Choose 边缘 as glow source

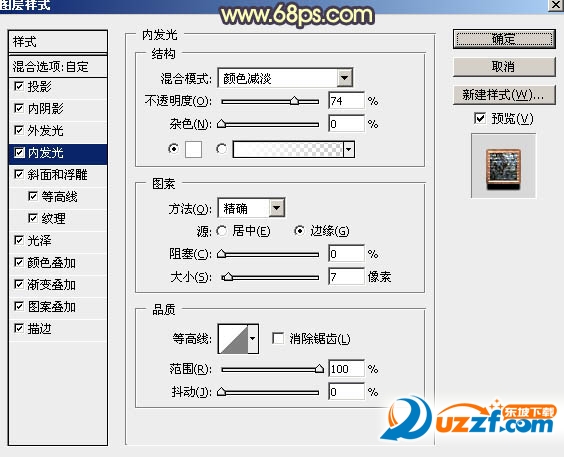tap(299, 231)
